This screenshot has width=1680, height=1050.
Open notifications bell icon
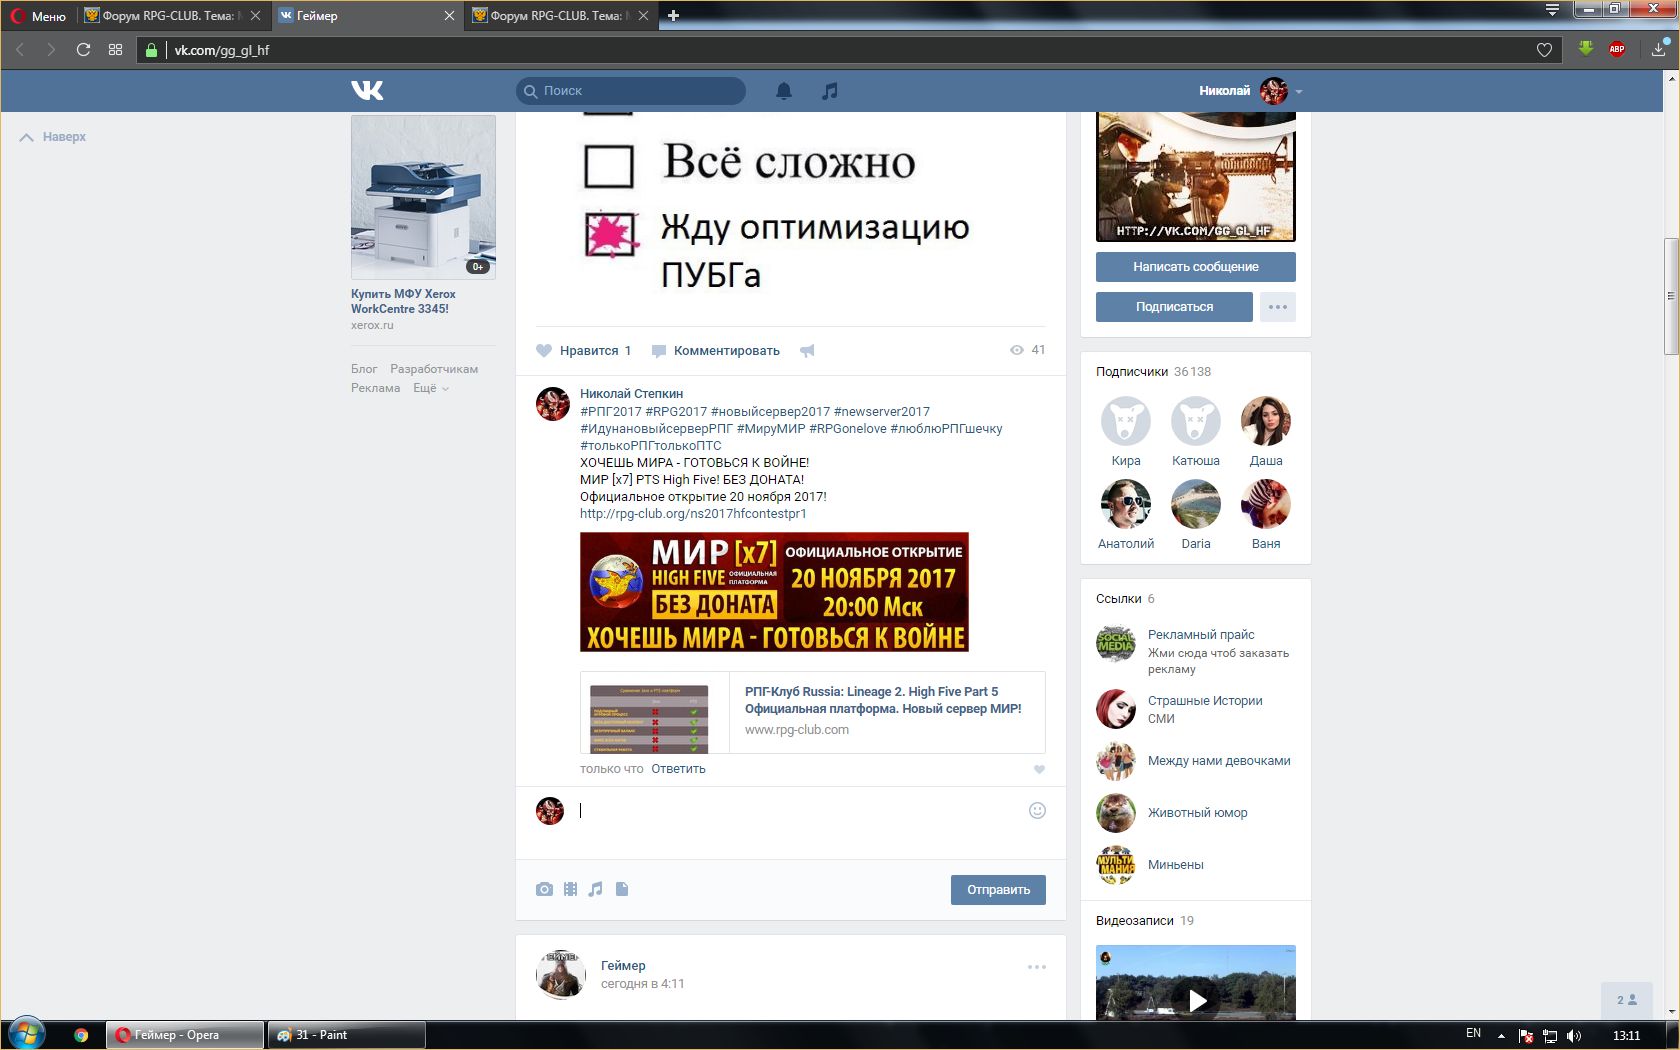coord(784,91)
